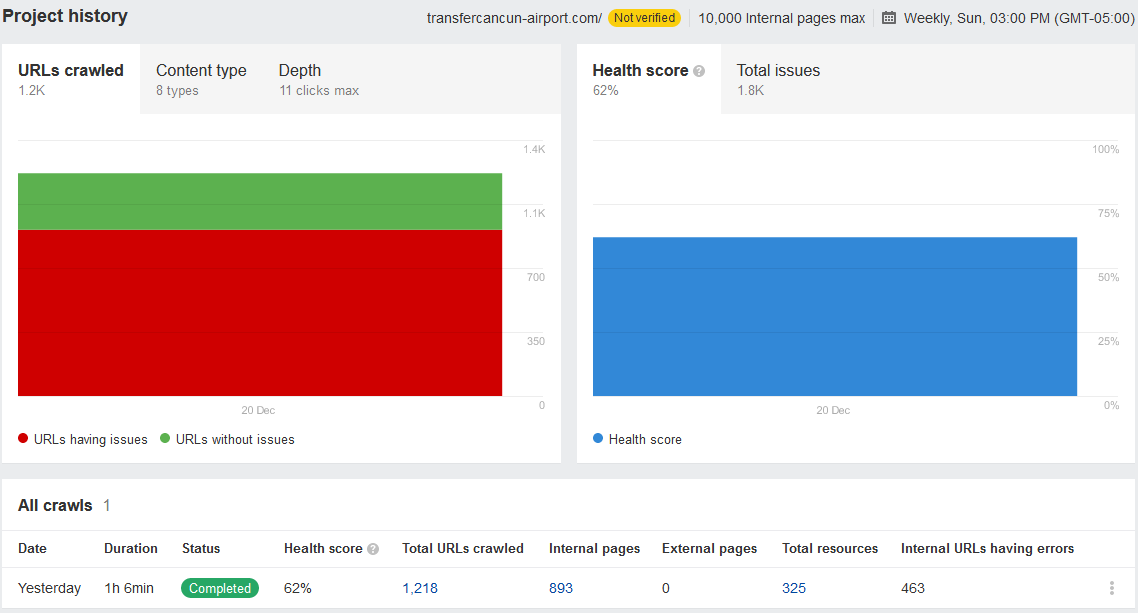Click the Not verified badge
The height and width of the screenshot is (613, 1138).
coord(644,18)
